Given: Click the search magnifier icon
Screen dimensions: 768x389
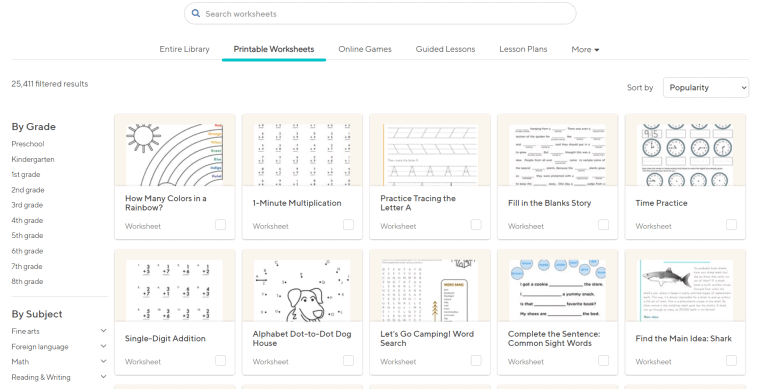Looking at the screenshot, I should pyautogui.click(x=195, y=13).
